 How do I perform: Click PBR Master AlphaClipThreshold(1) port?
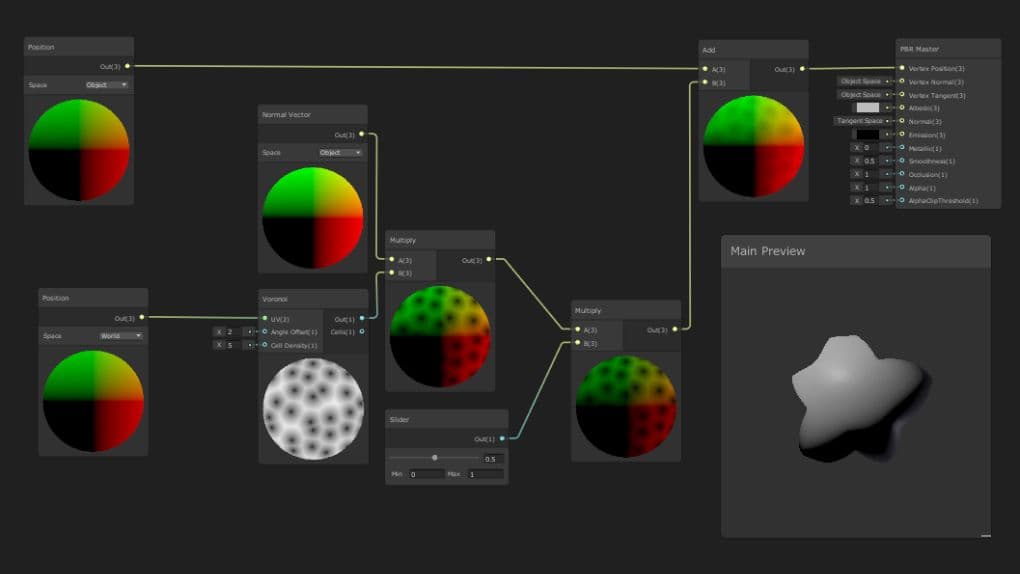902,200
